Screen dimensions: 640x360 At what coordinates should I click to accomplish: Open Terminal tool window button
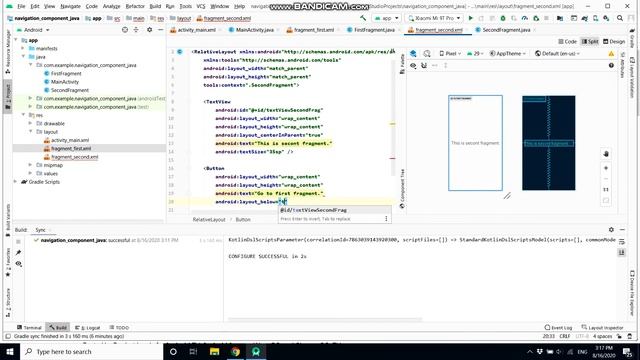(x=29, y=327)
